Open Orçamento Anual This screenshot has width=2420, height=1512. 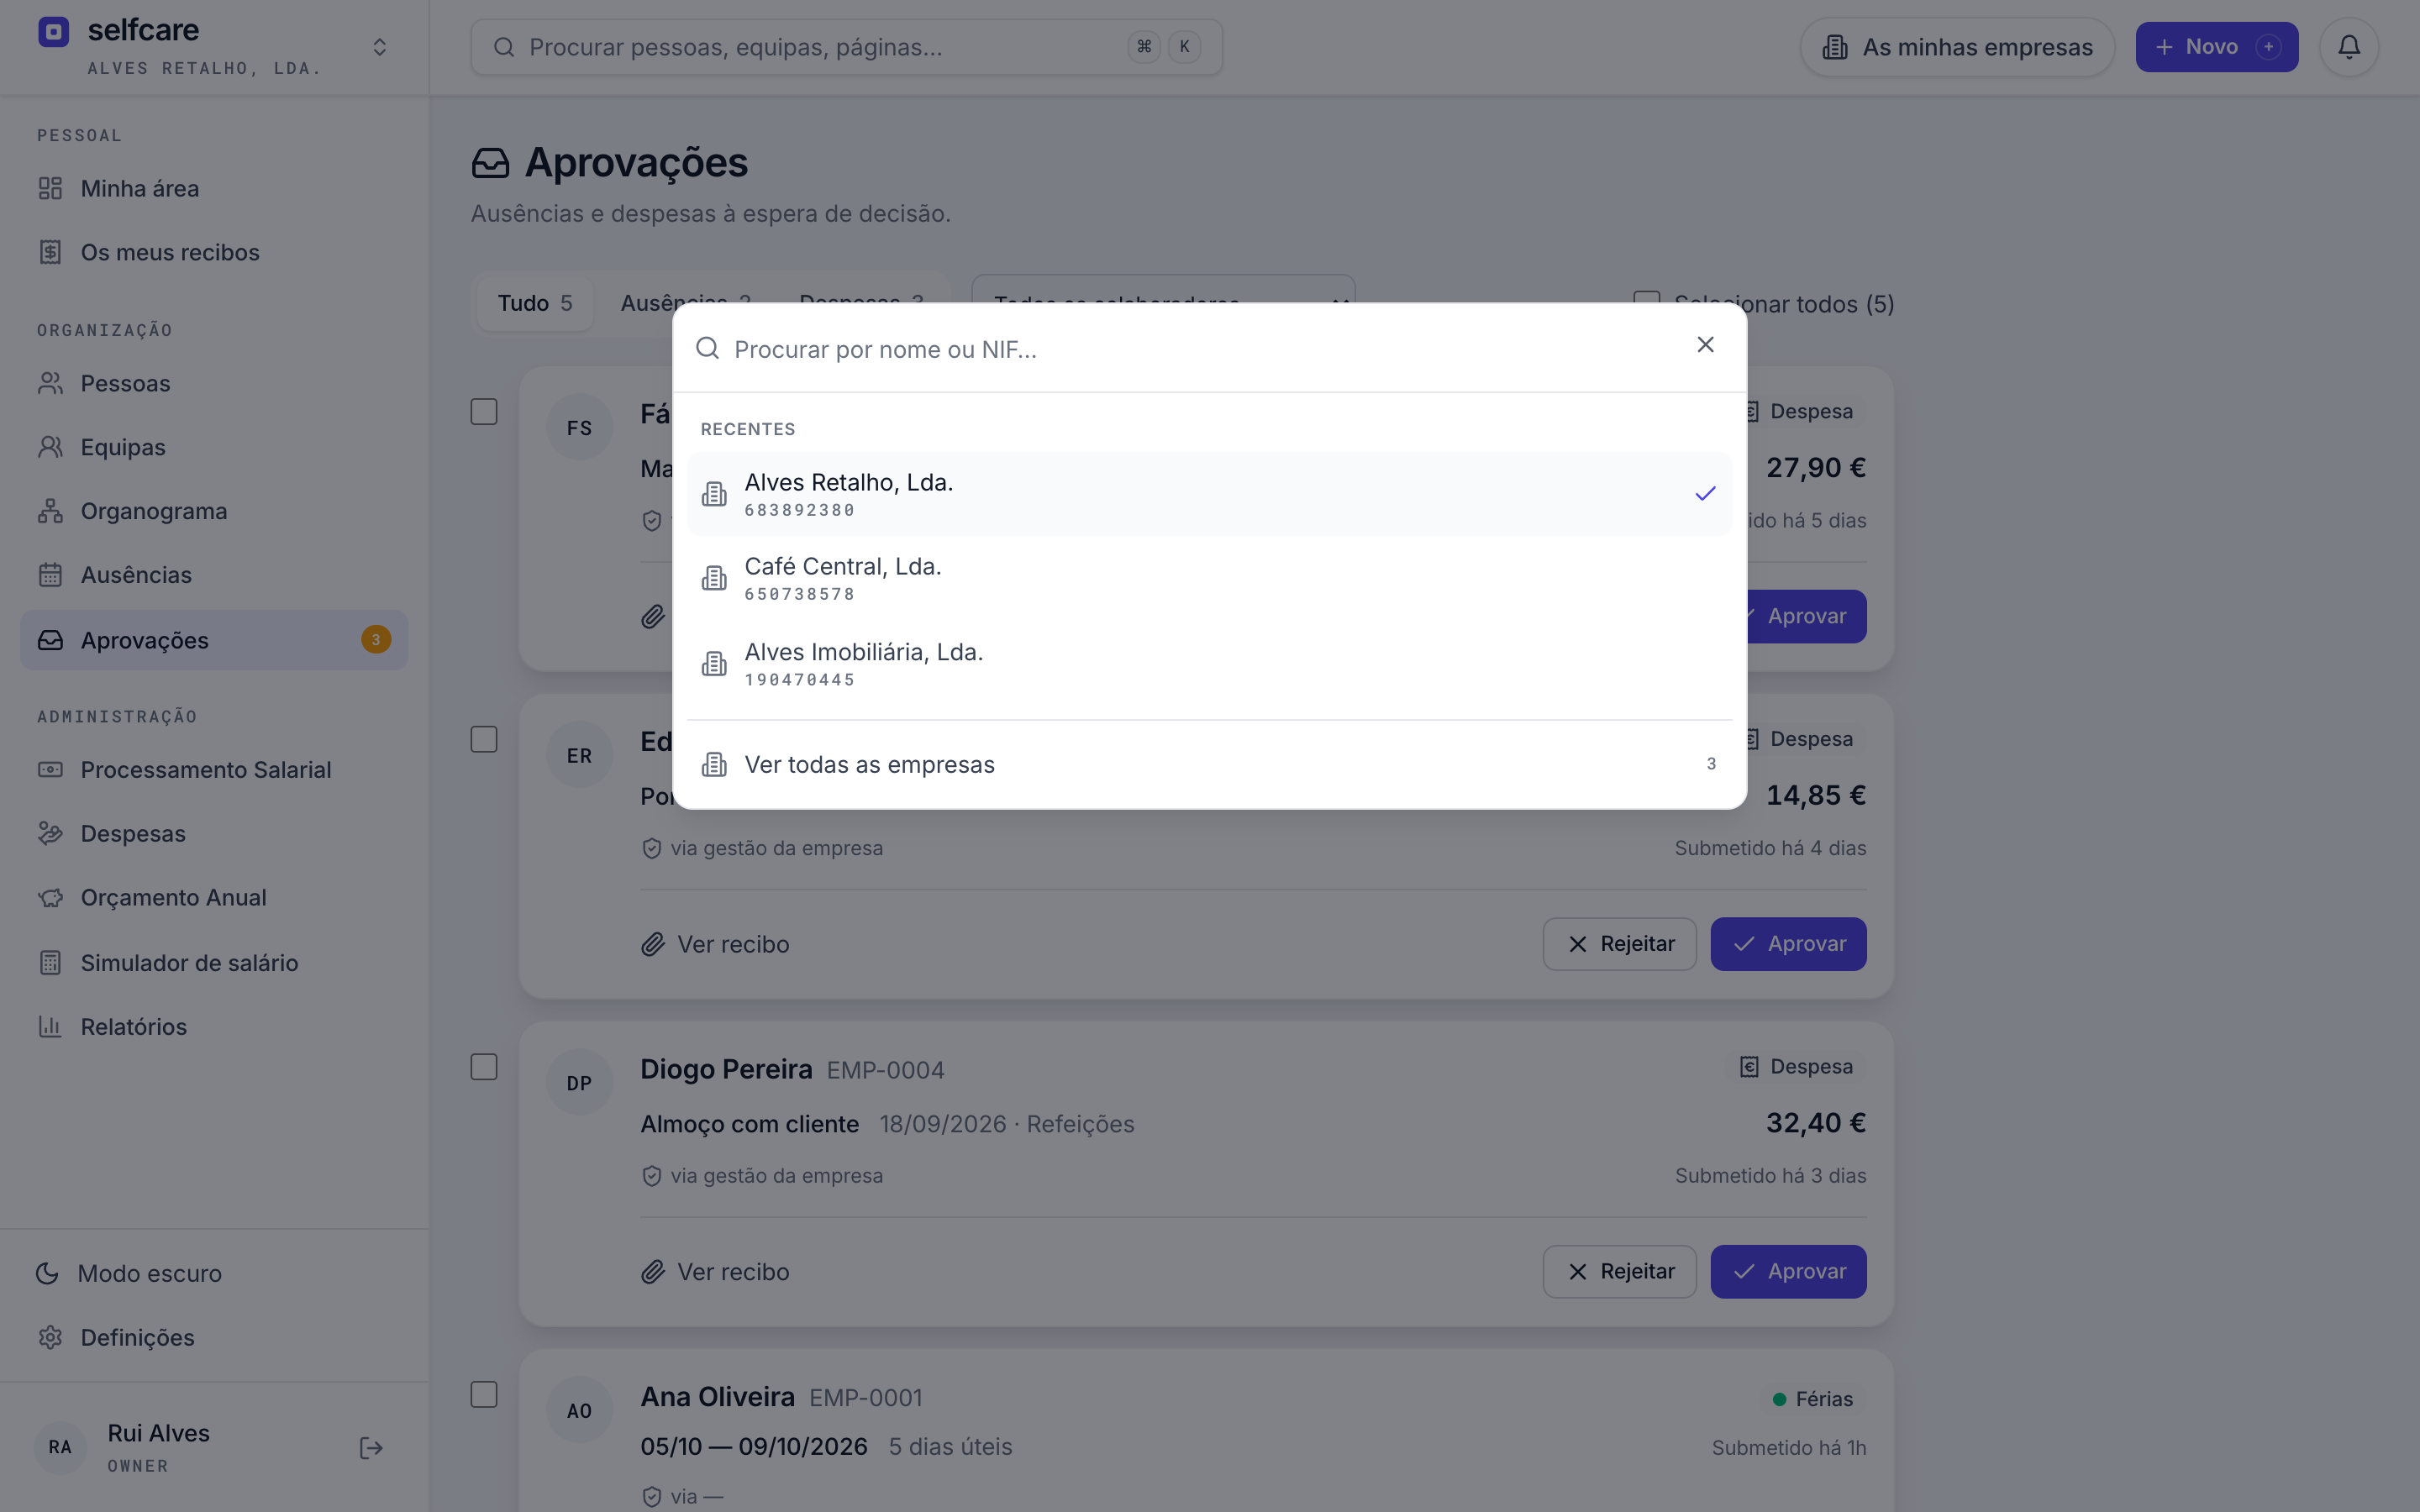[214, 898]
